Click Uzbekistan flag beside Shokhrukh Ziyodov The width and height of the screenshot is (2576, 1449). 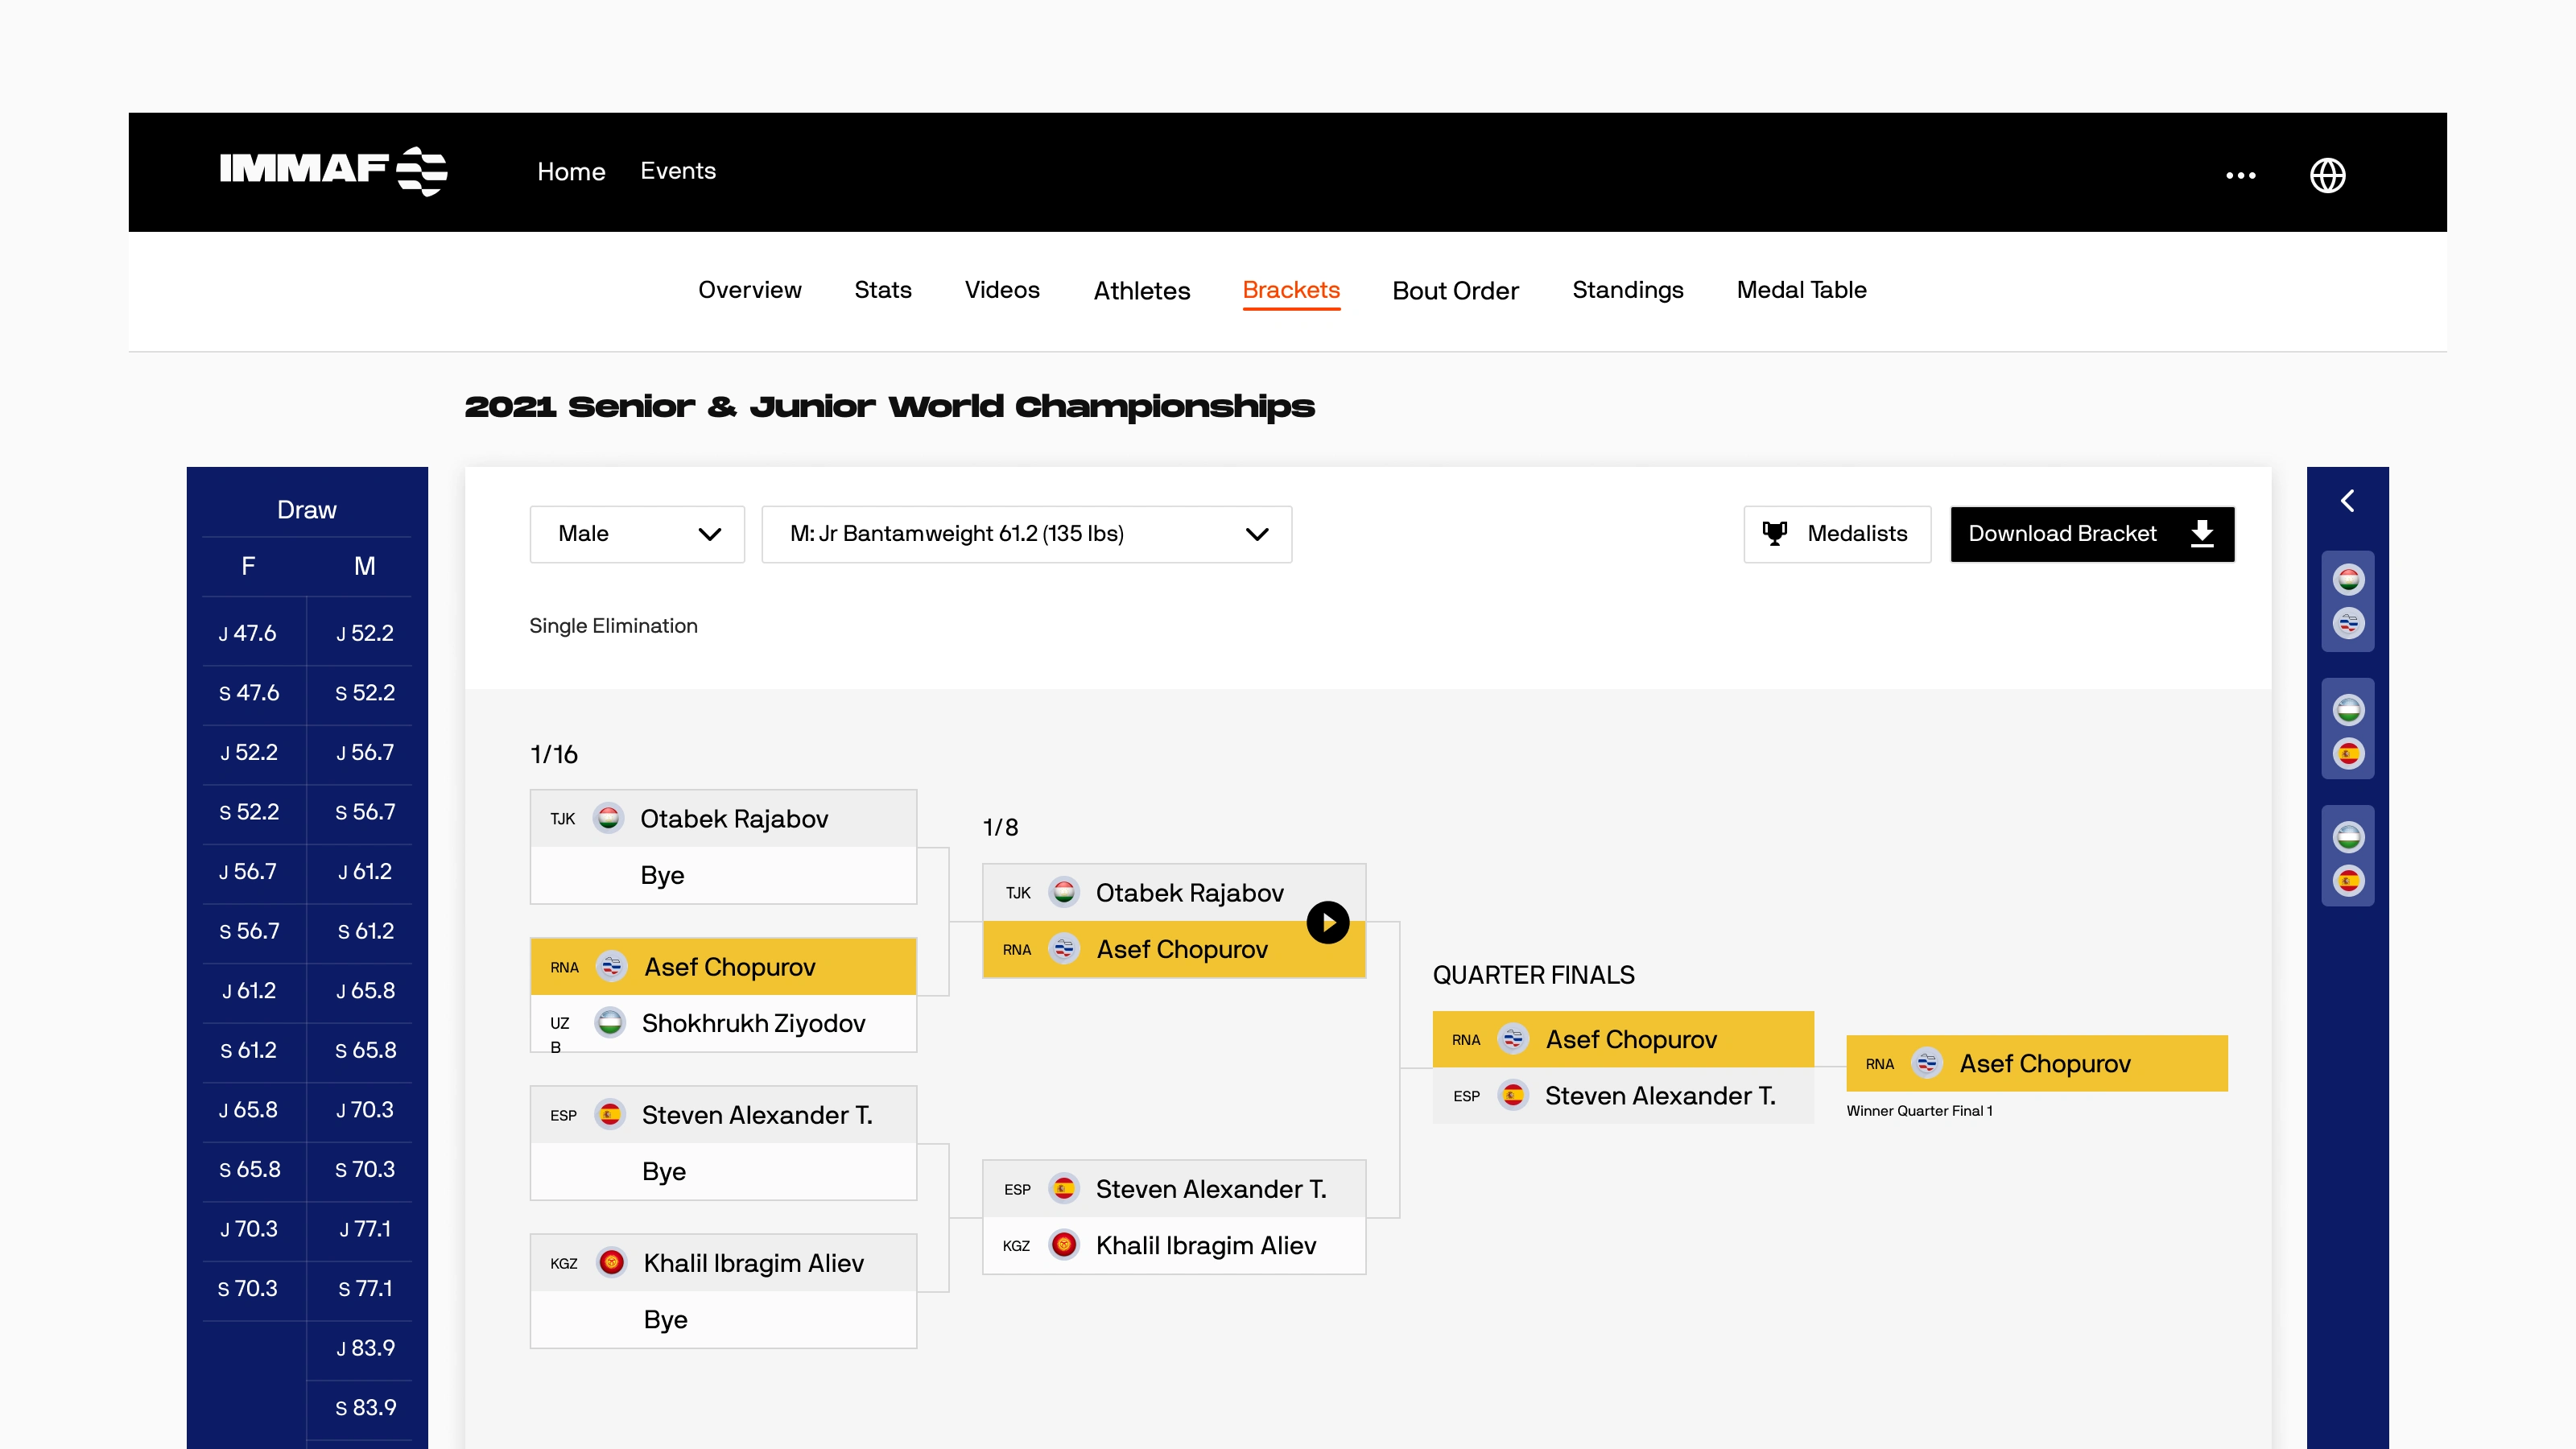point(610,1022)
